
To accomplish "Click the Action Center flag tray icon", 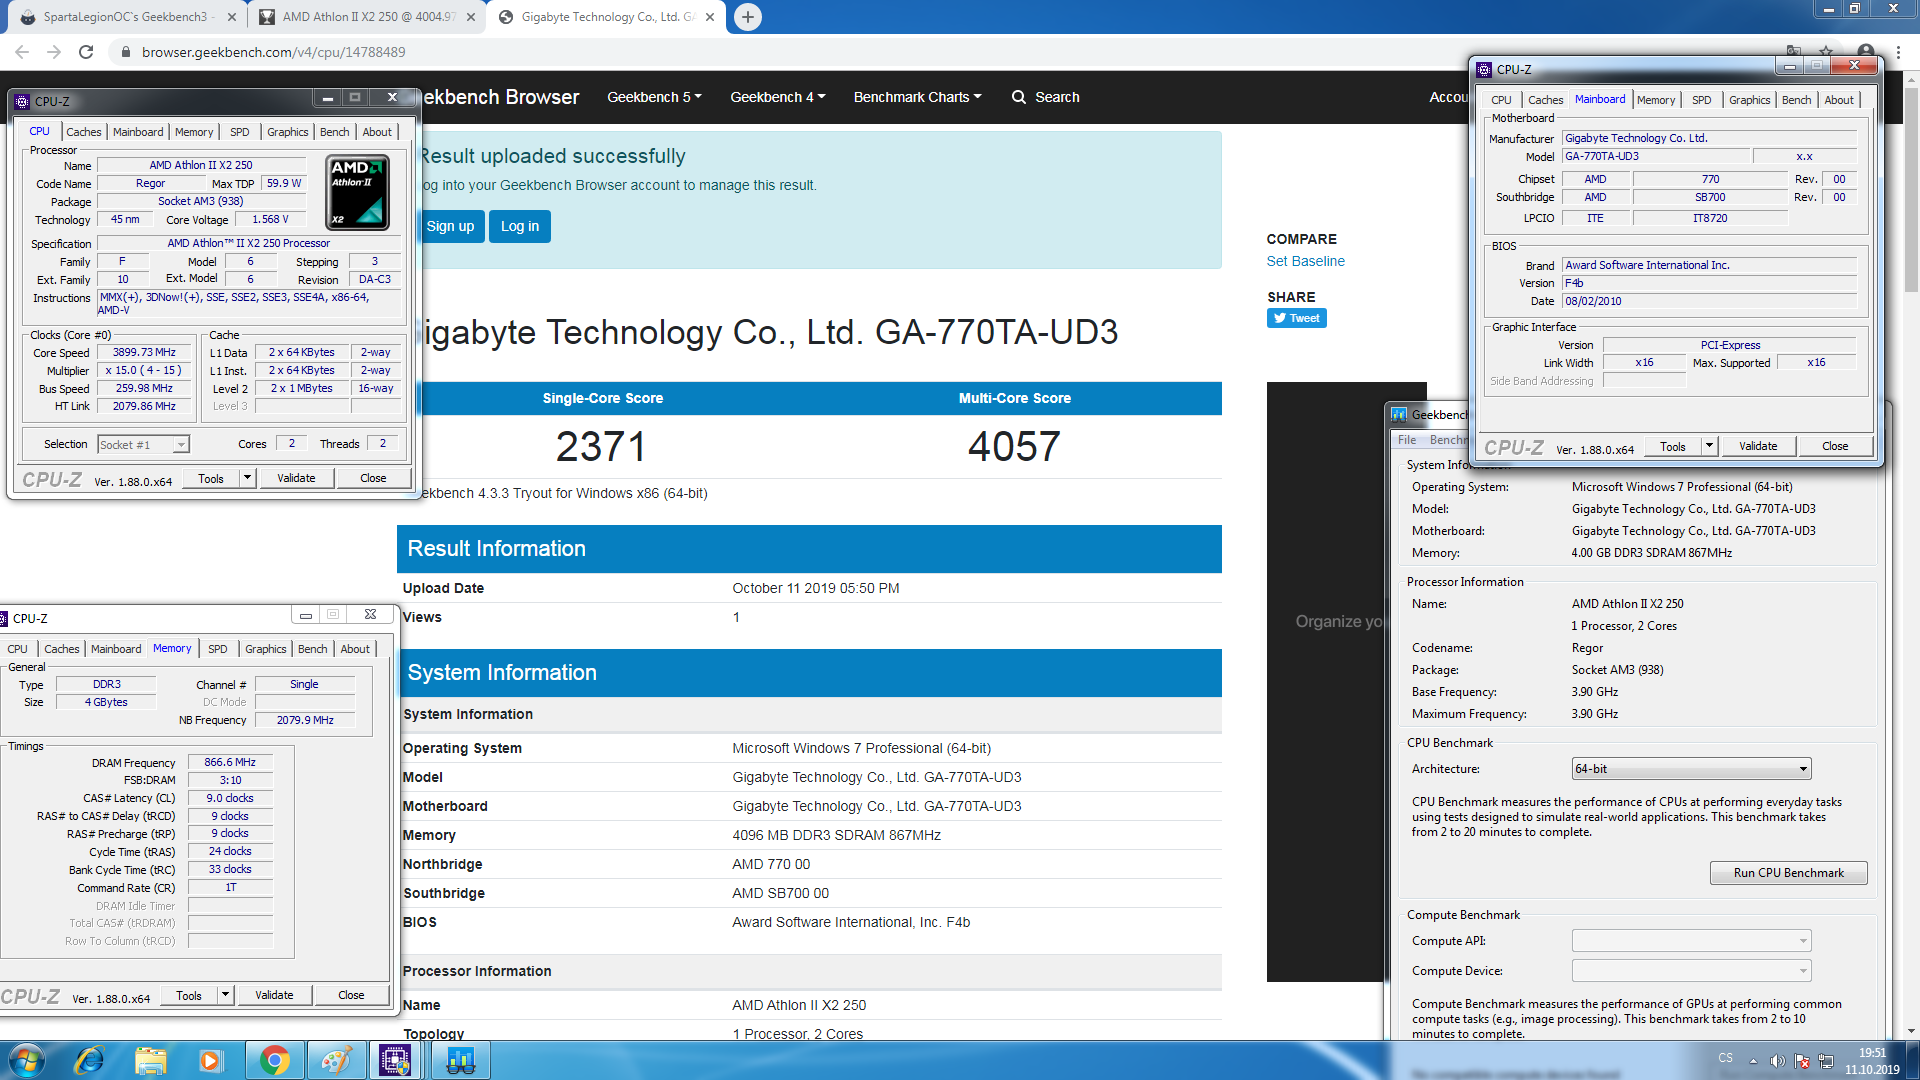I will click(x=1802, y=1061).
